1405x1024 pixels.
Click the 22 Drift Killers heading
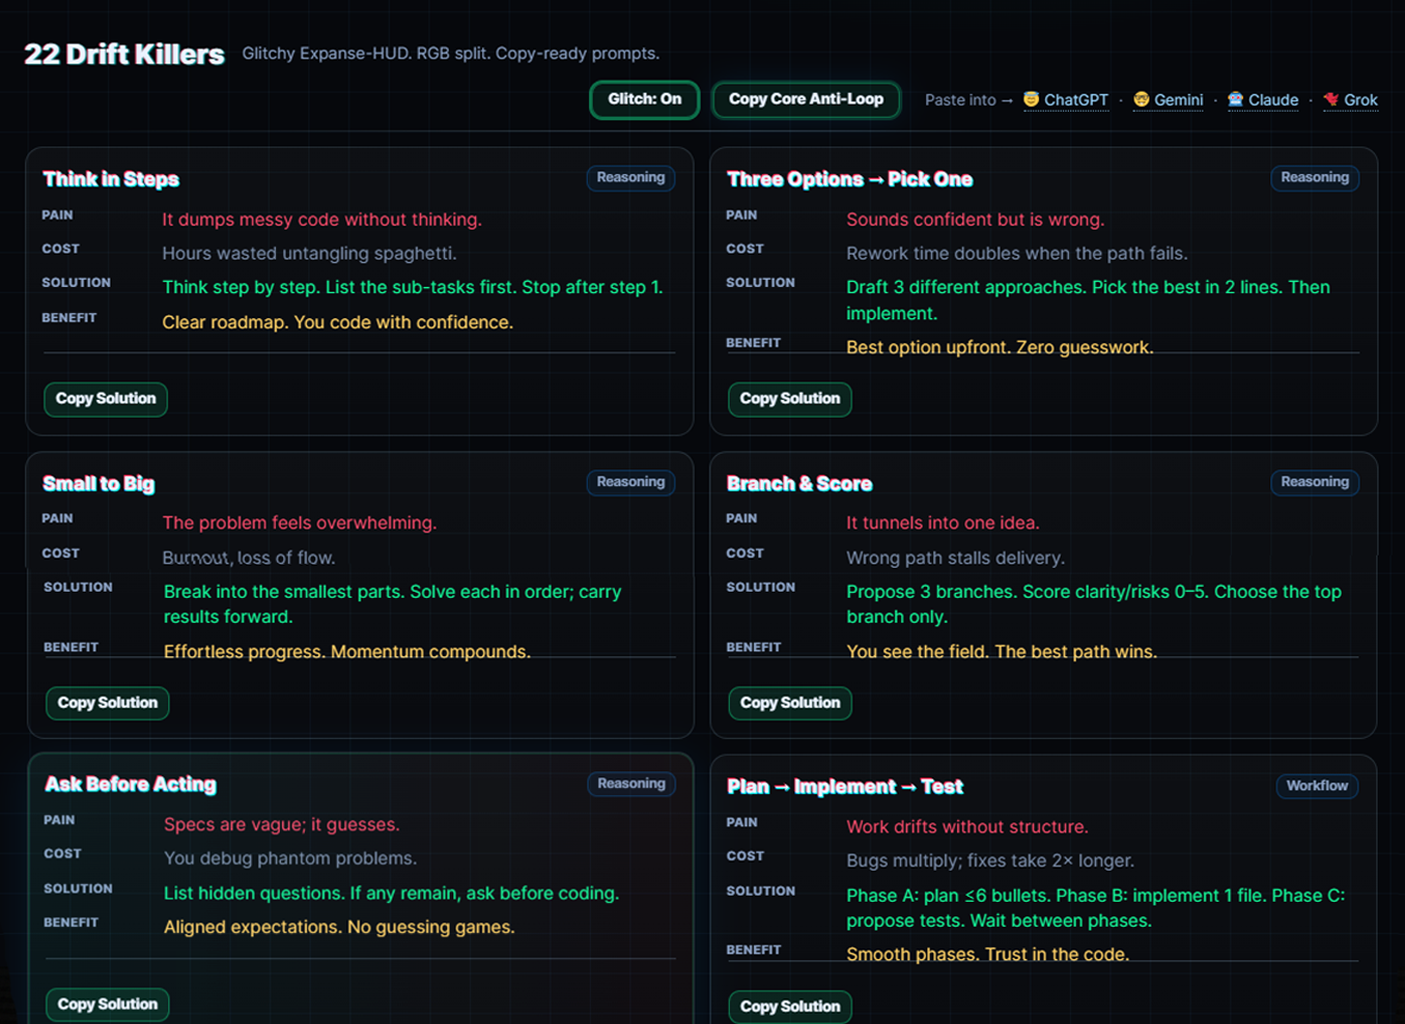[124, 54]
